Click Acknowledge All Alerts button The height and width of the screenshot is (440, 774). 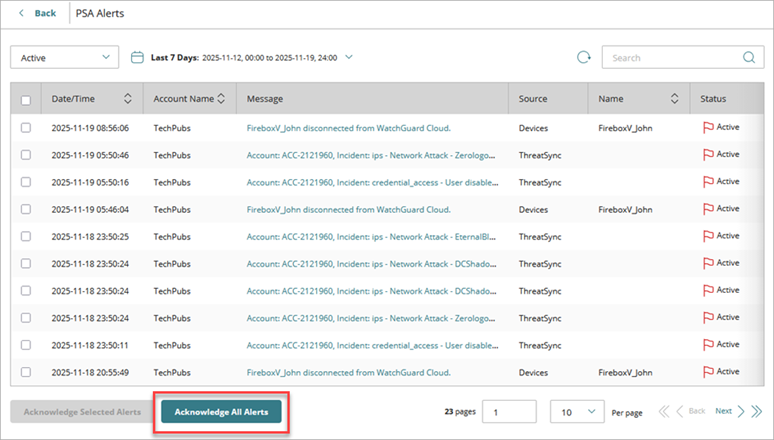(x=221, y=412)
